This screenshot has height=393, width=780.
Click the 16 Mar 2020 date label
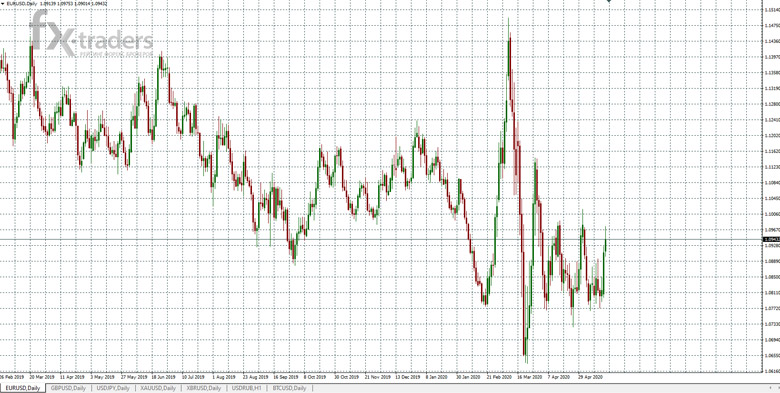pos(529,377)
